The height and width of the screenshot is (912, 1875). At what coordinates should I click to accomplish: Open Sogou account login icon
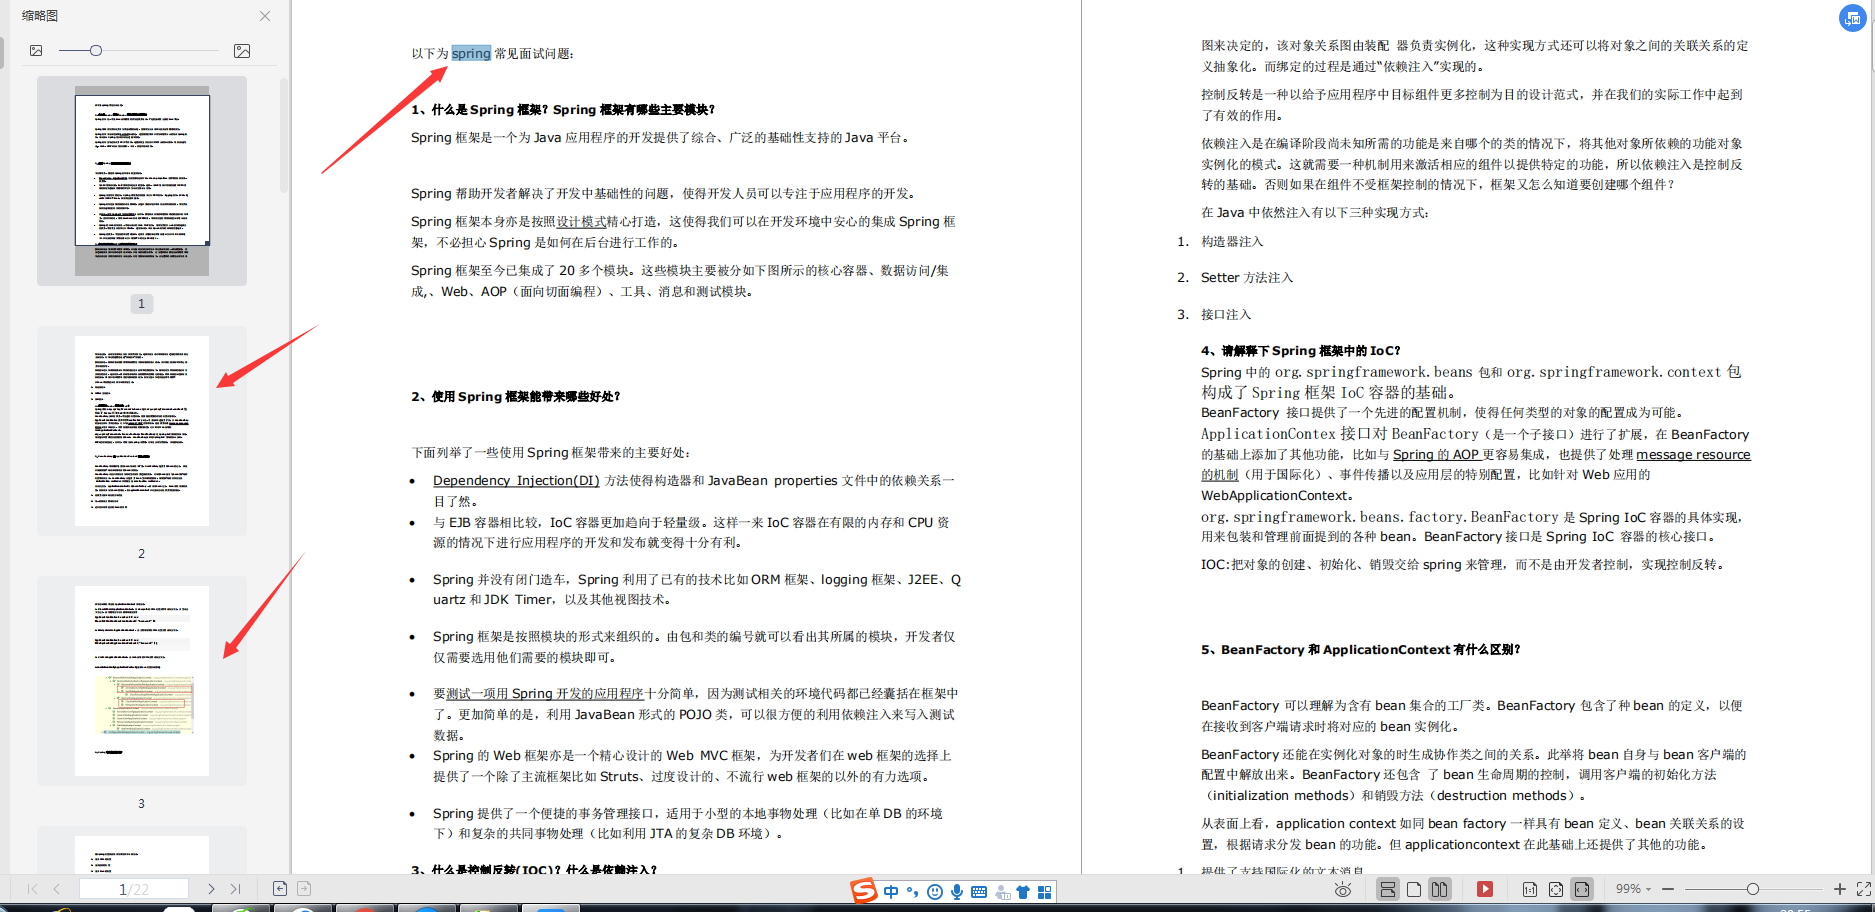(x=1002, y=892)
